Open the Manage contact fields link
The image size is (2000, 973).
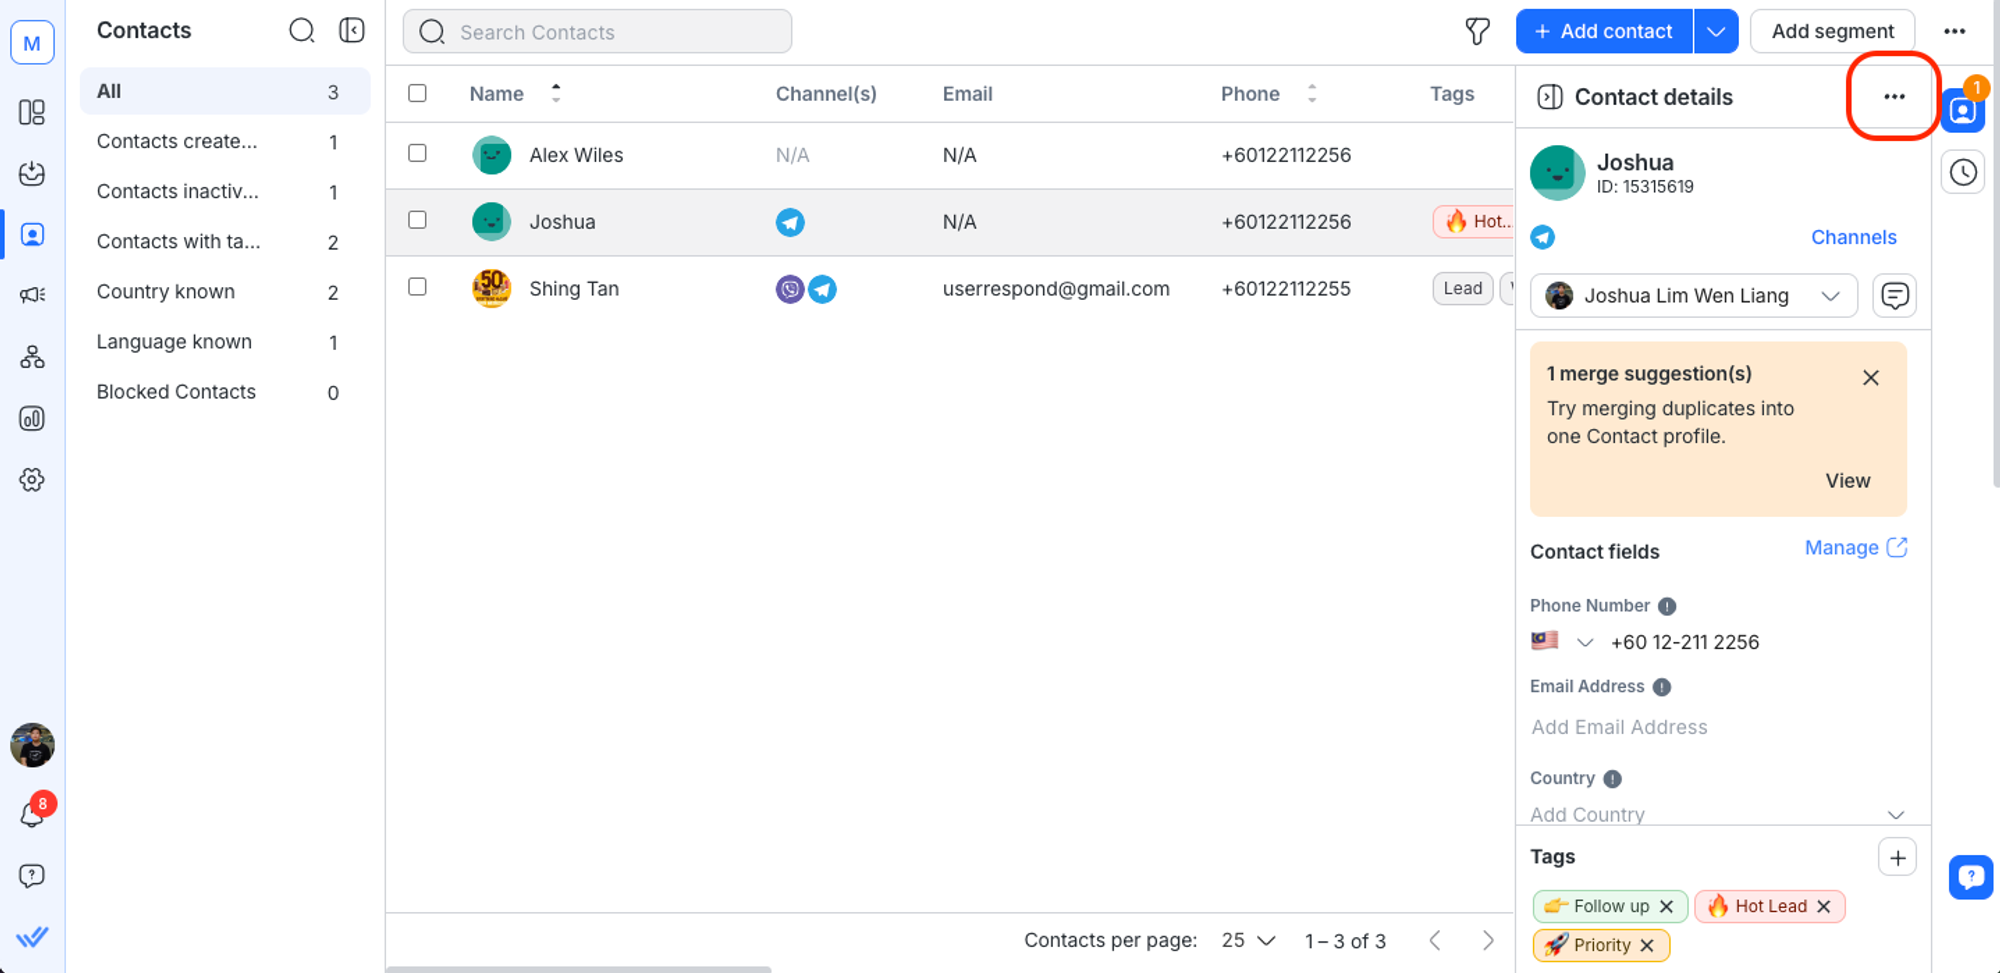pos(1855,548)
